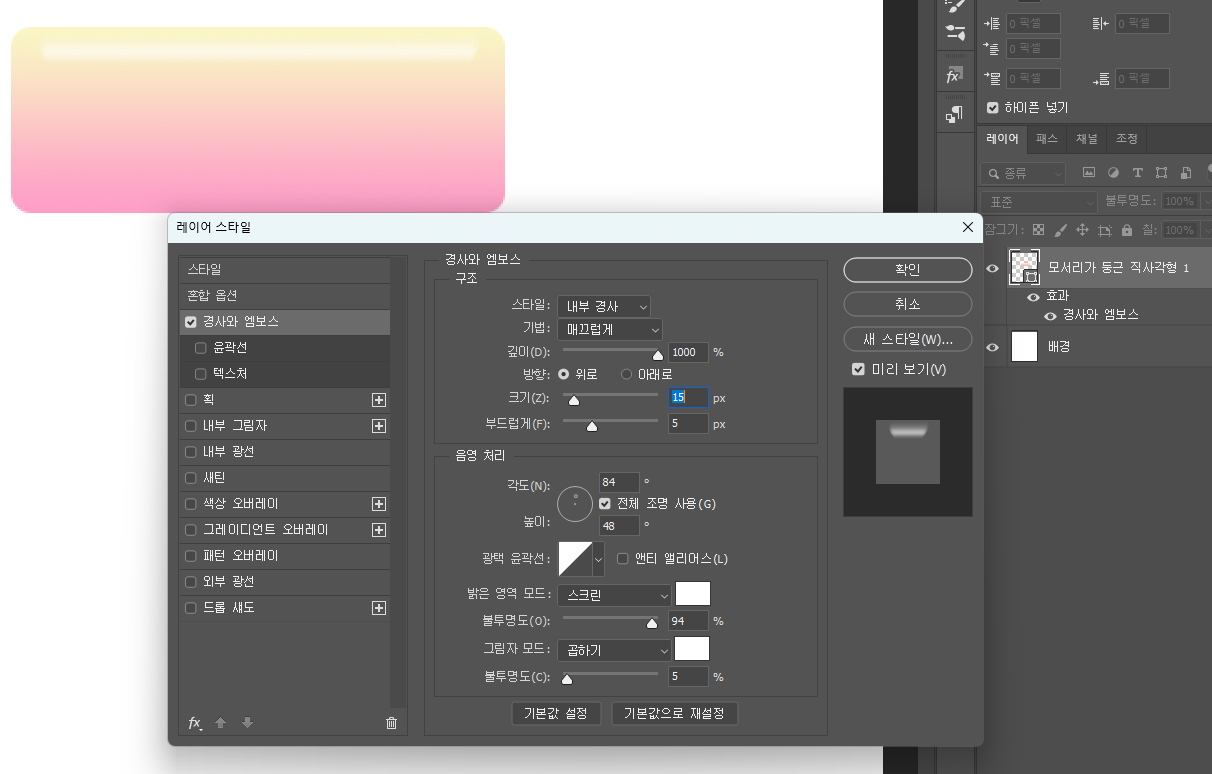The height and width of the screenshot is (774, 1212).
Task: Open the fx menu at the dialog's bottom left
Action: tap(195, 723)
